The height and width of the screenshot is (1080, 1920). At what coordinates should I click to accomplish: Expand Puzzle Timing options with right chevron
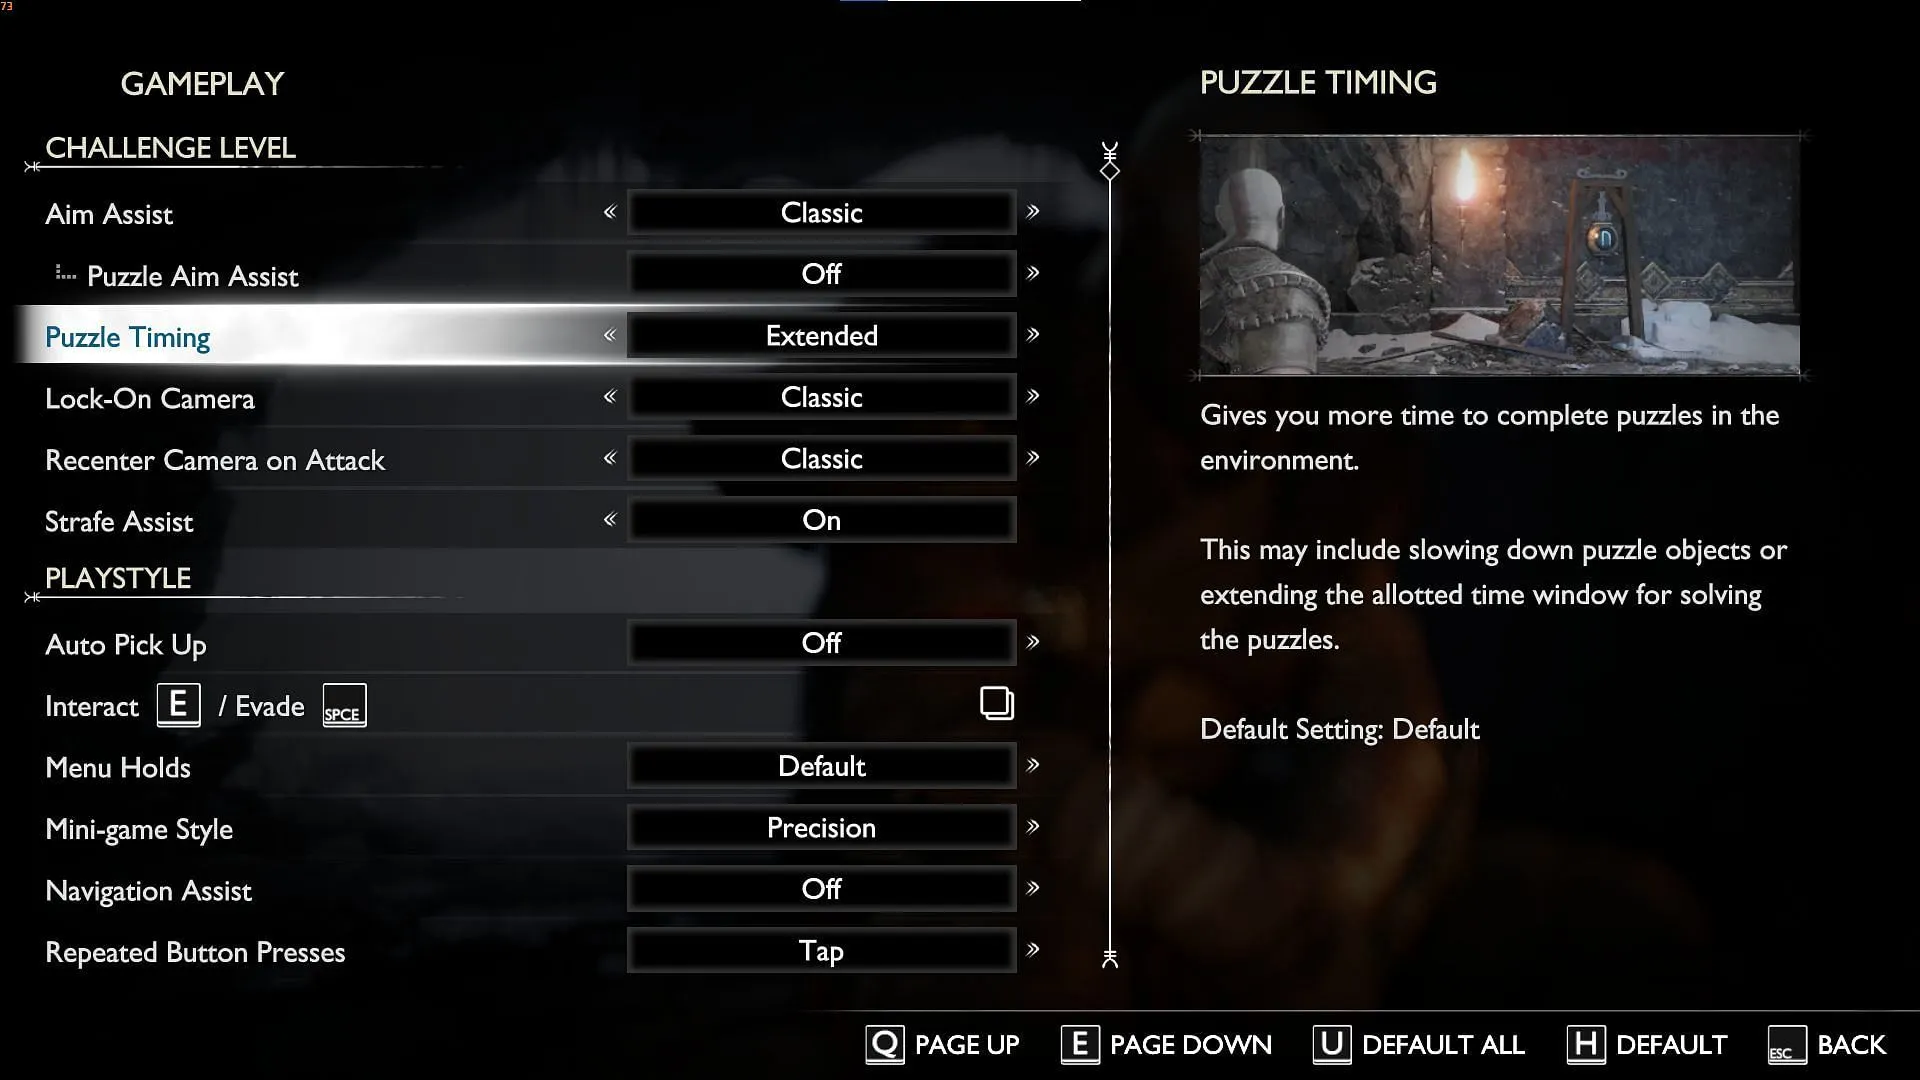click(x=1033, y=335)
